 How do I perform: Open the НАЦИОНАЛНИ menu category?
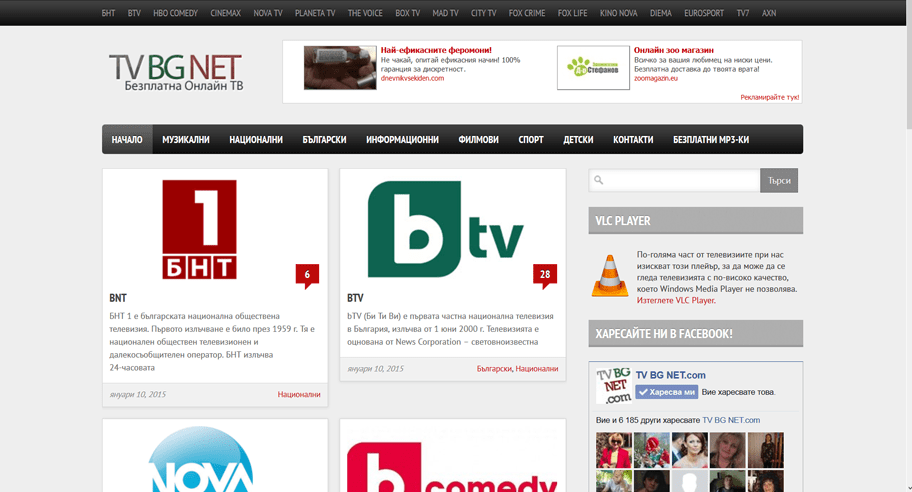(x=256, y=140)
